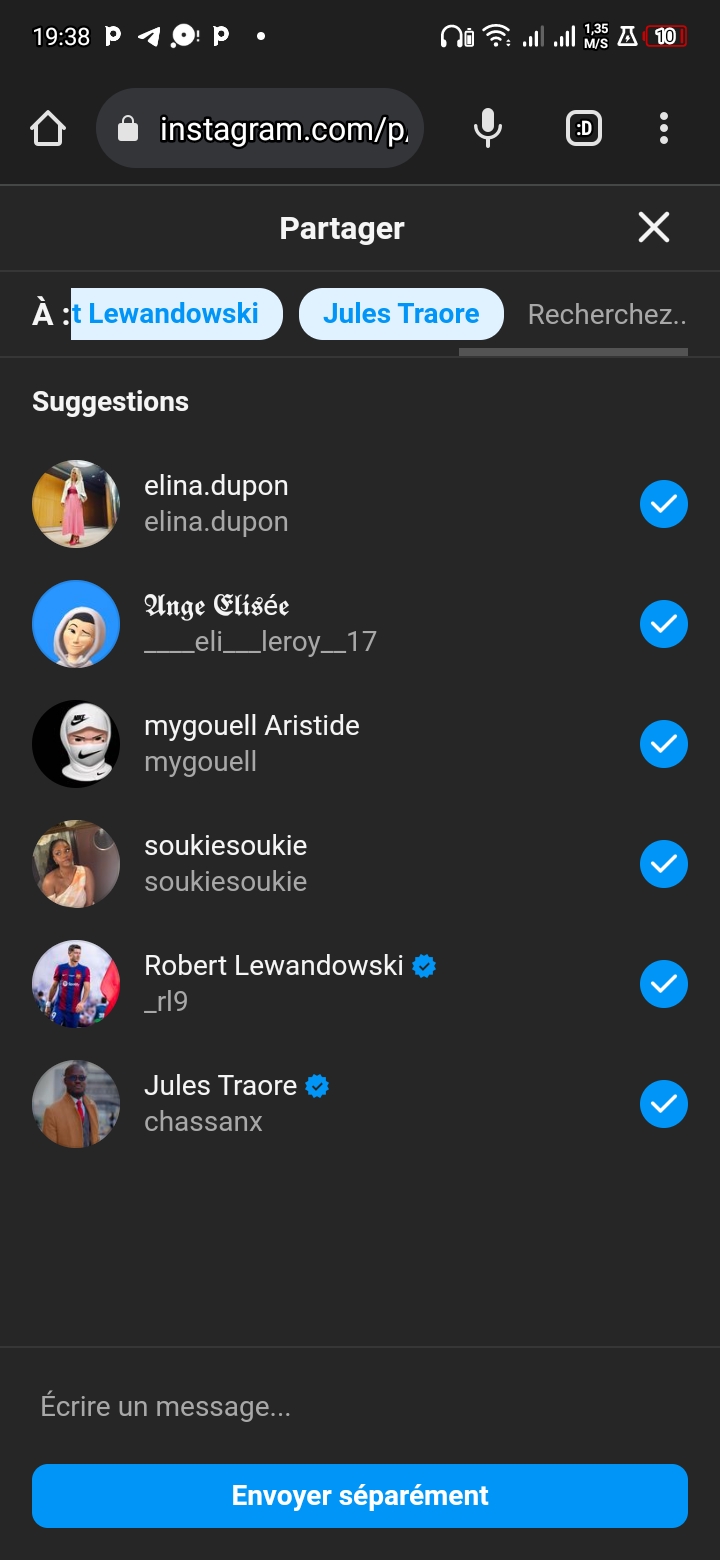Viewport: 720px width, 1560px height.
Task: Tap the Lewandowski recipient chip
Action: coord(177,314)
